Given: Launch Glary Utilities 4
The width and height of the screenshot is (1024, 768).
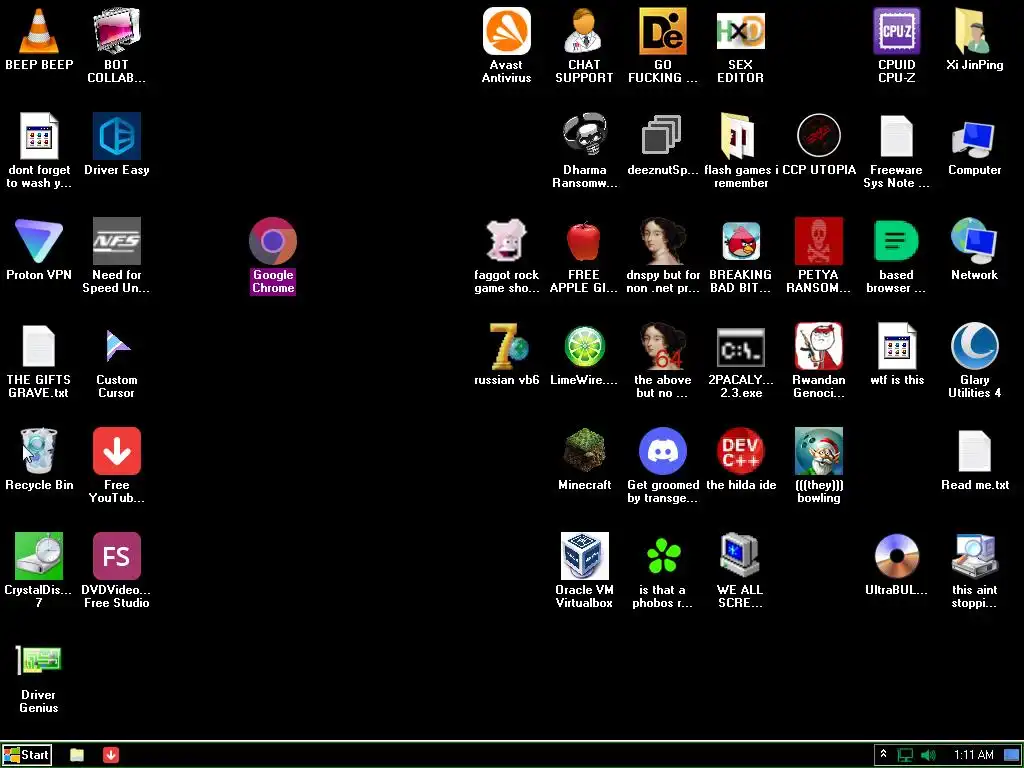Looking at the screenshot, I should 974,346.
